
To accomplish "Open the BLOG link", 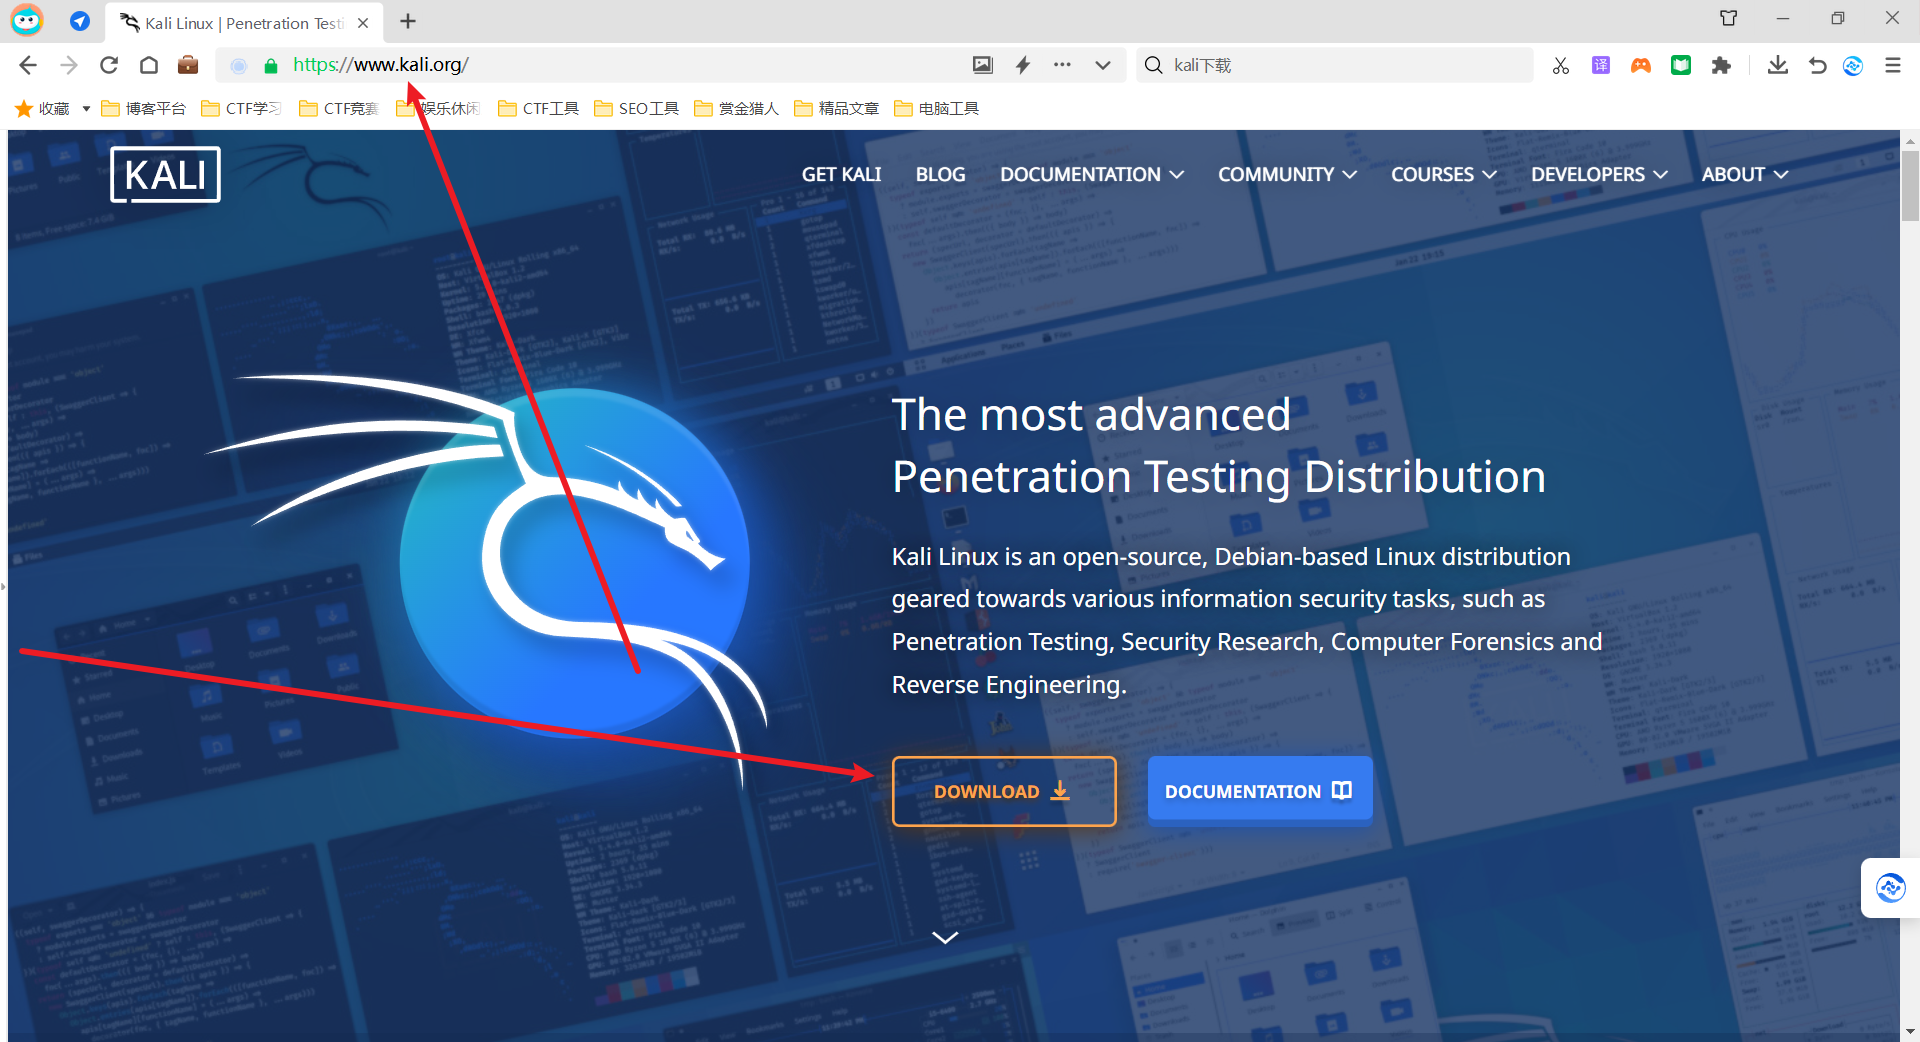I will [x=940, y=174].
